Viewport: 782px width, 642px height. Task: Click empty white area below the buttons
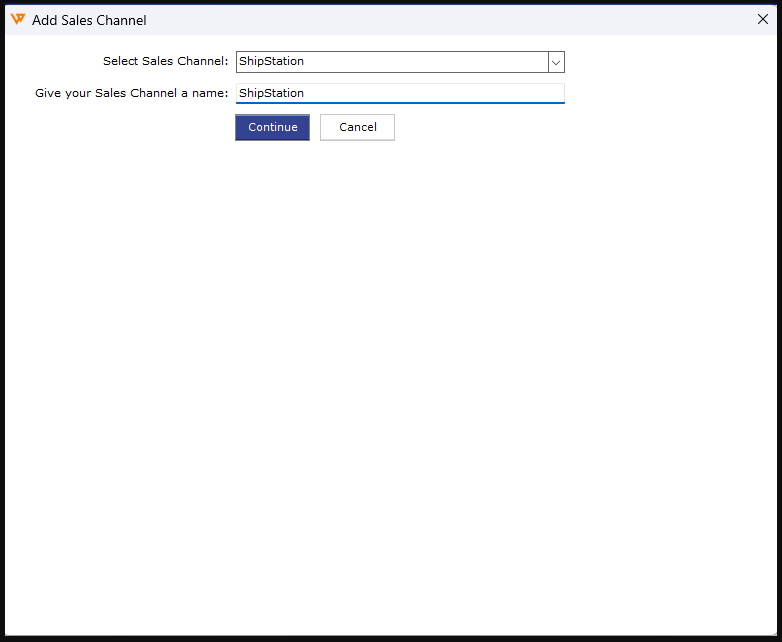click(390, 380)
